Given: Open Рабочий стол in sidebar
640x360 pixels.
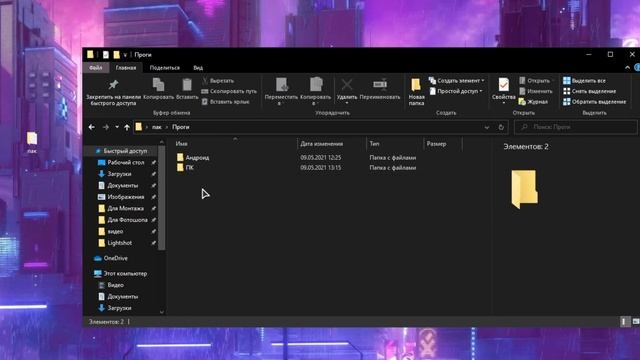Looking at the screenshot, I should (x=121, y=162).
